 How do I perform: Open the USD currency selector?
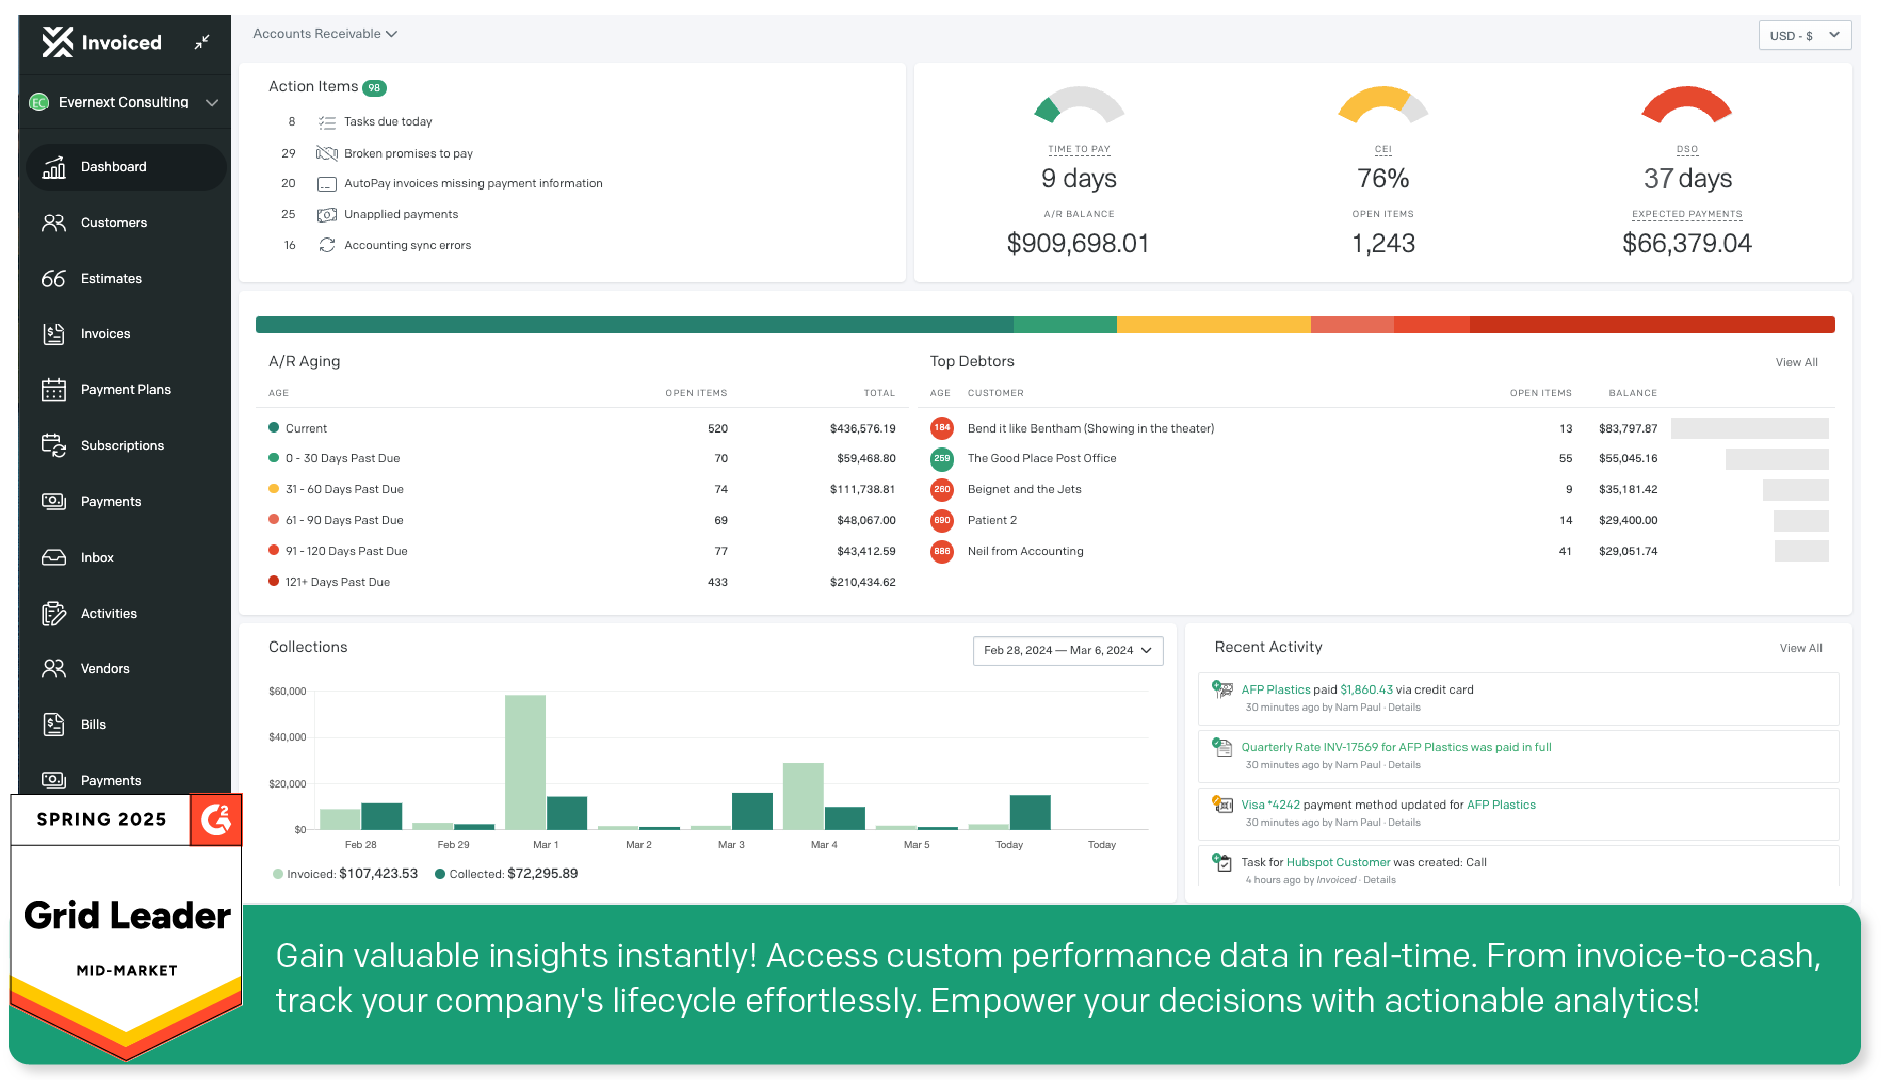click(1805, 35)
